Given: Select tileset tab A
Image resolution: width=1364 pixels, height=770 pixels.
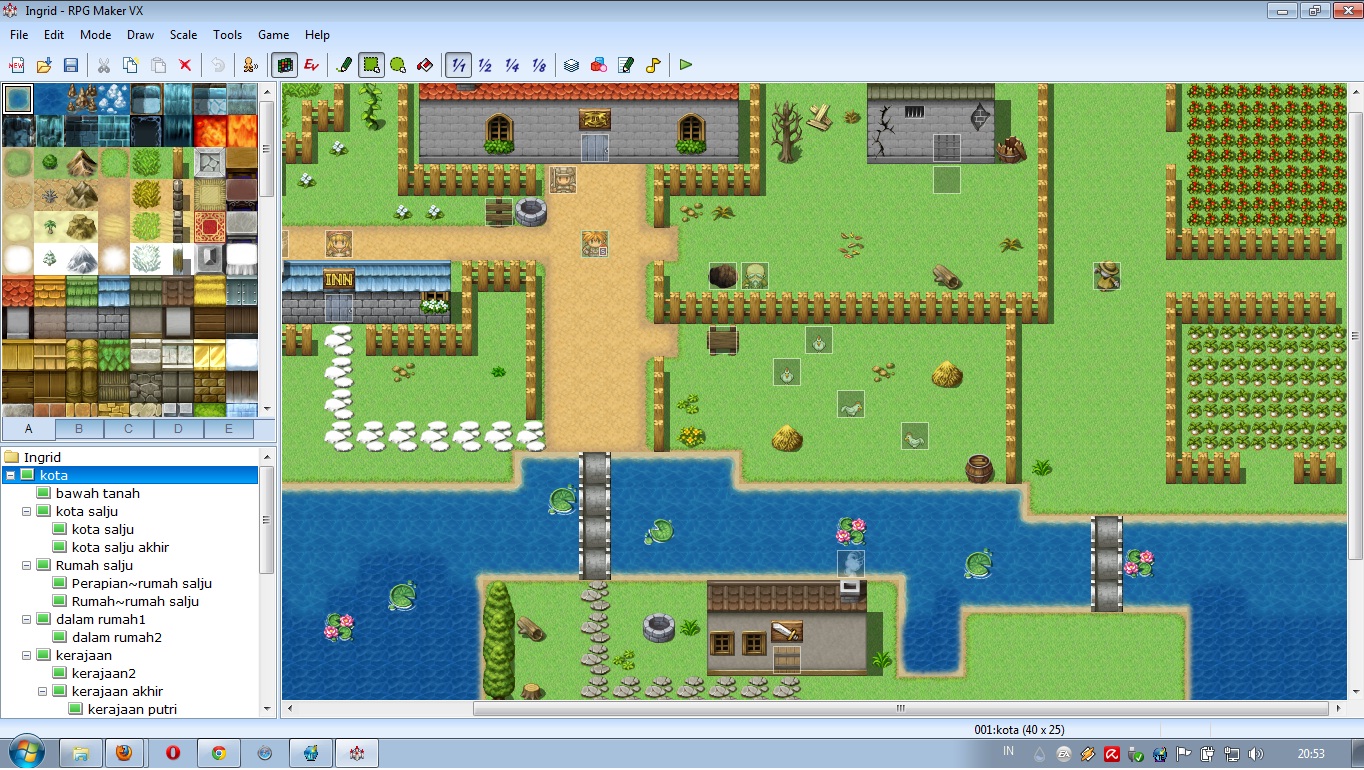Looking at the screenshot, I should (29, 429).
